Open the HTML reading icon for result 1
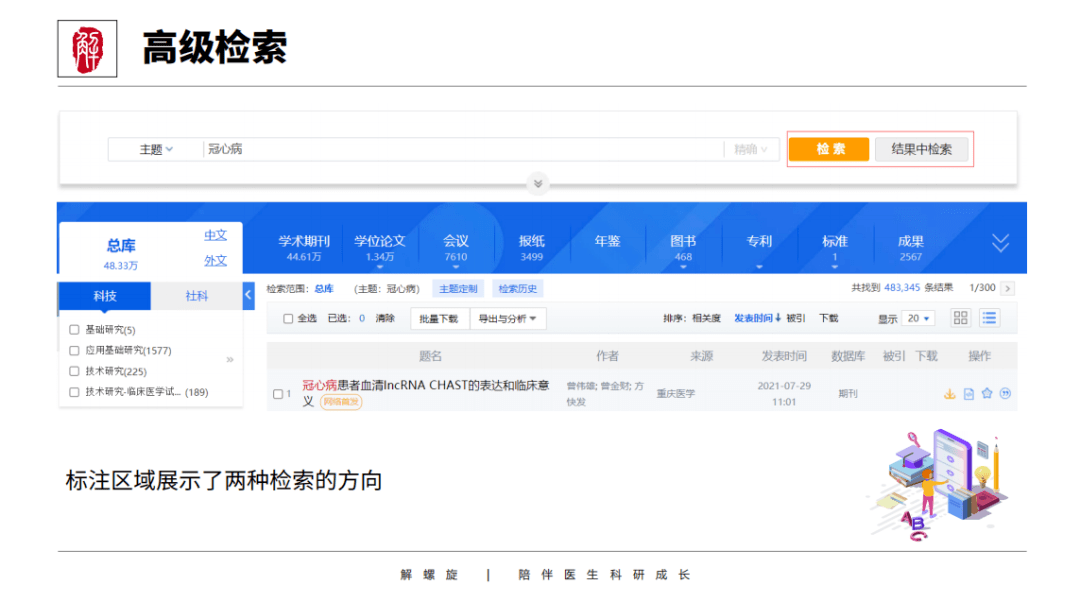Screen dimensions: 1080x602 coord(968,394)
